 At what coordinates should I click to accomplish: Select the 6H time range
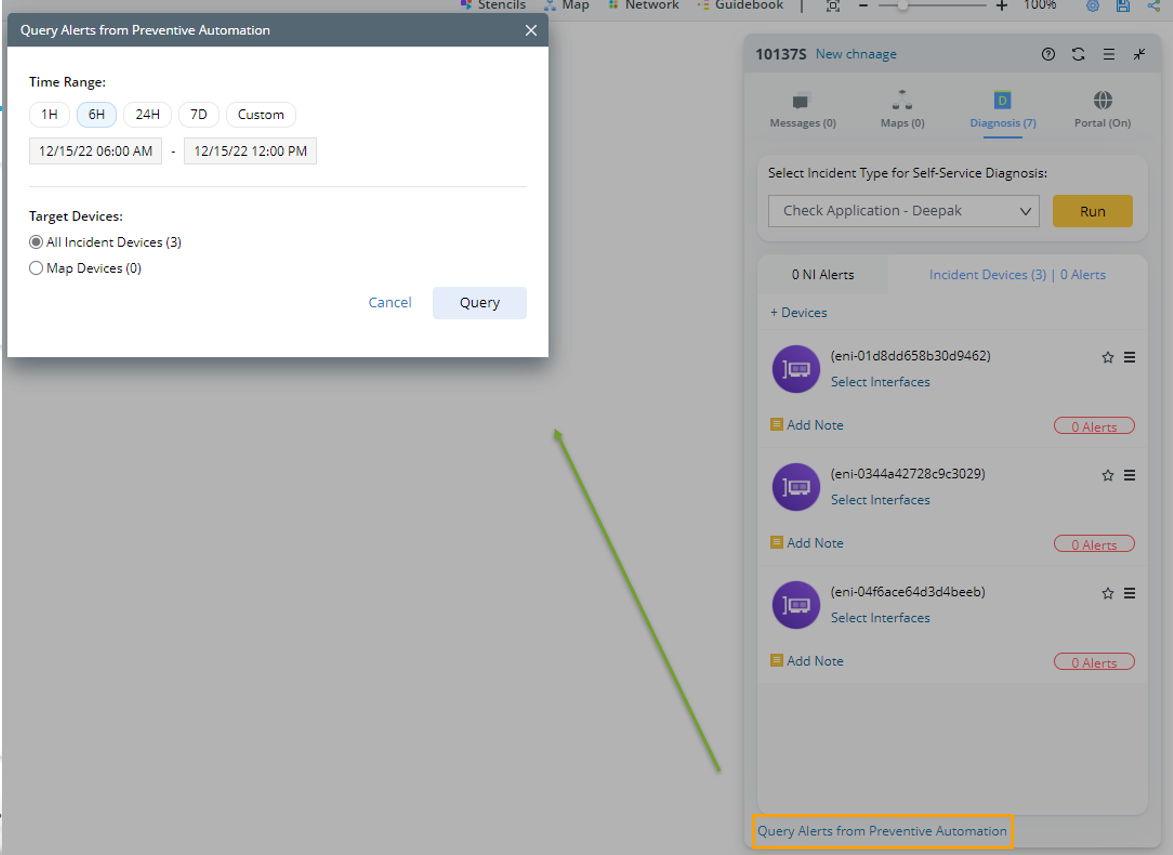tap(97, 114)
